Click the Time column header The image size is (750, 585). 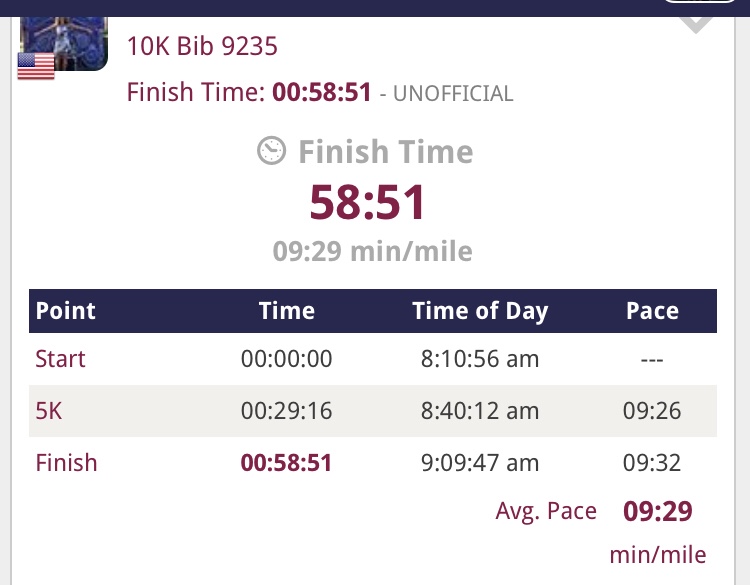click(287, 311)
